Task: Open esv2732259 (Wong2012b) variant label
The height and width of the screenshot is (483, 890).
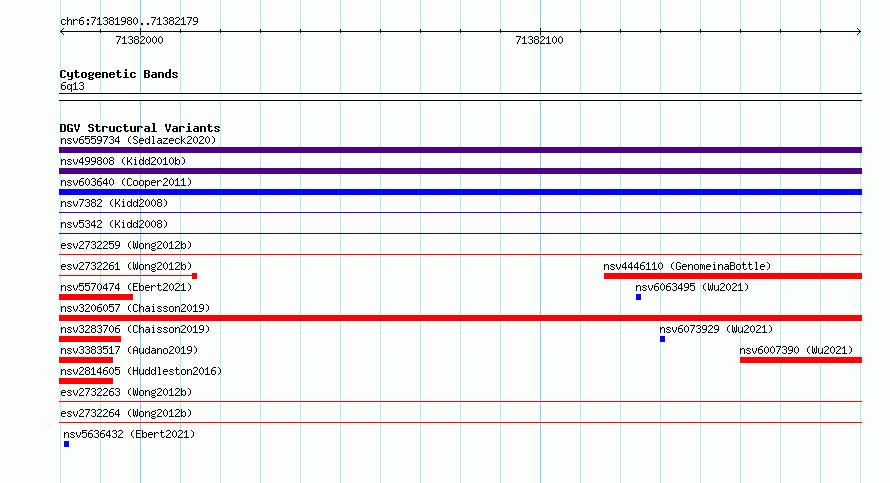Action: point(126,245)
